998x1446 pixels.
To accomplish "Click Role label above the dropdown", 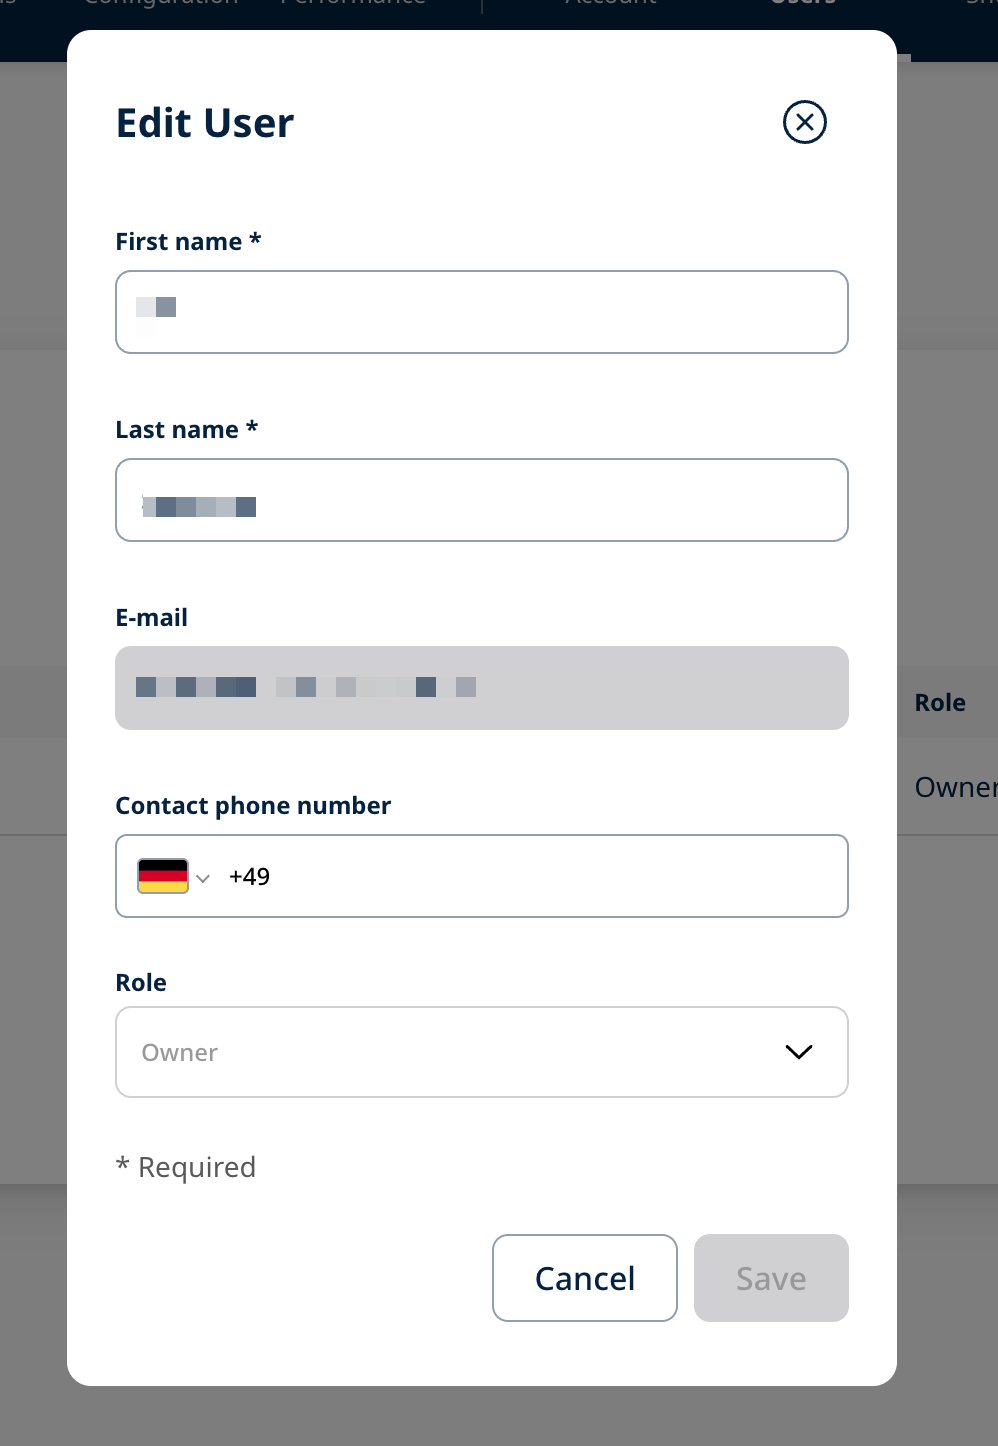I will 141,983.
